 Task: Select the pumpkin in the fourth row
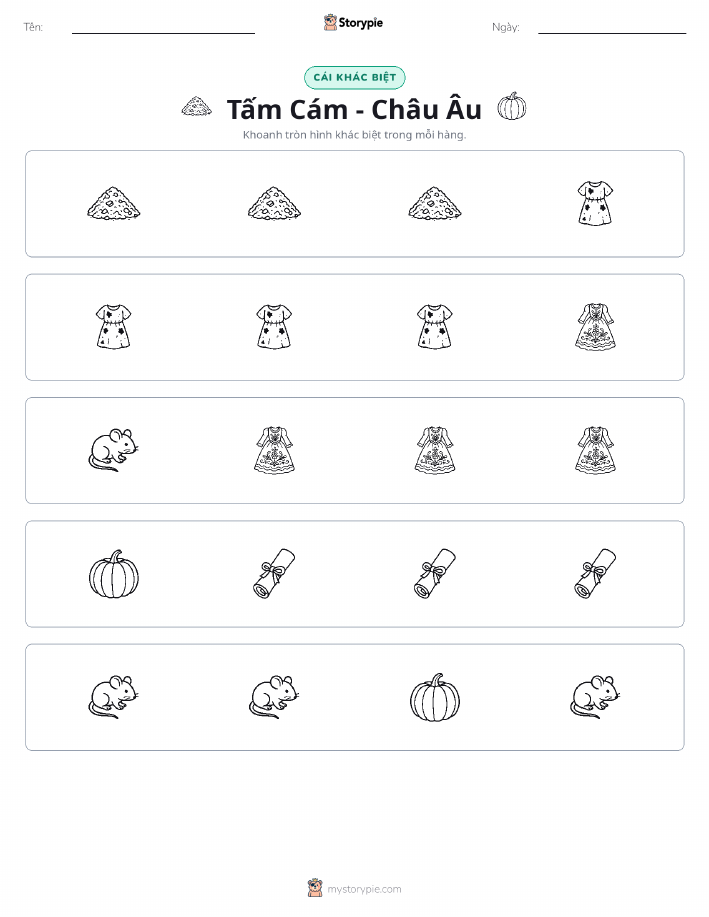114,574
